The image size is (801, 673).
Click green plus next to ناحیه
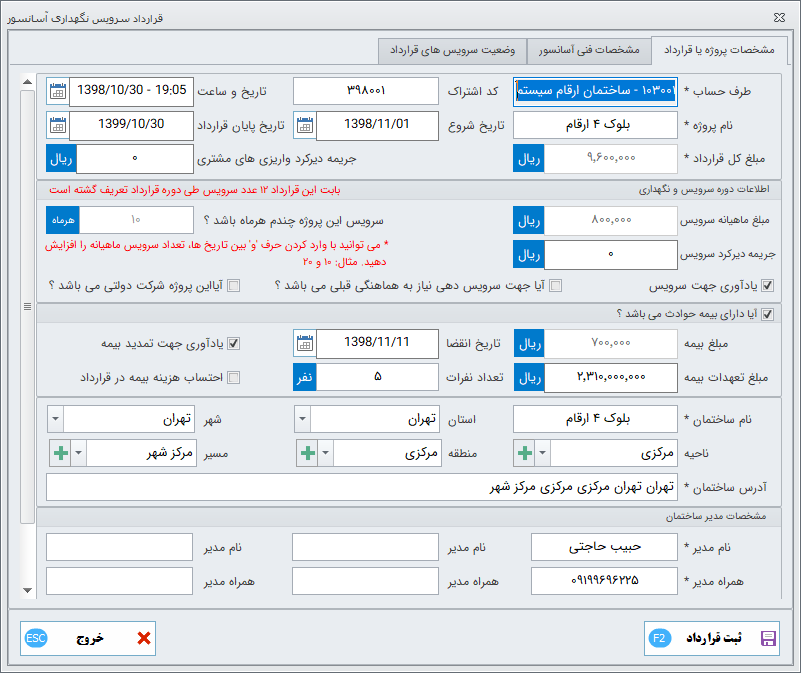click(525, 453)
